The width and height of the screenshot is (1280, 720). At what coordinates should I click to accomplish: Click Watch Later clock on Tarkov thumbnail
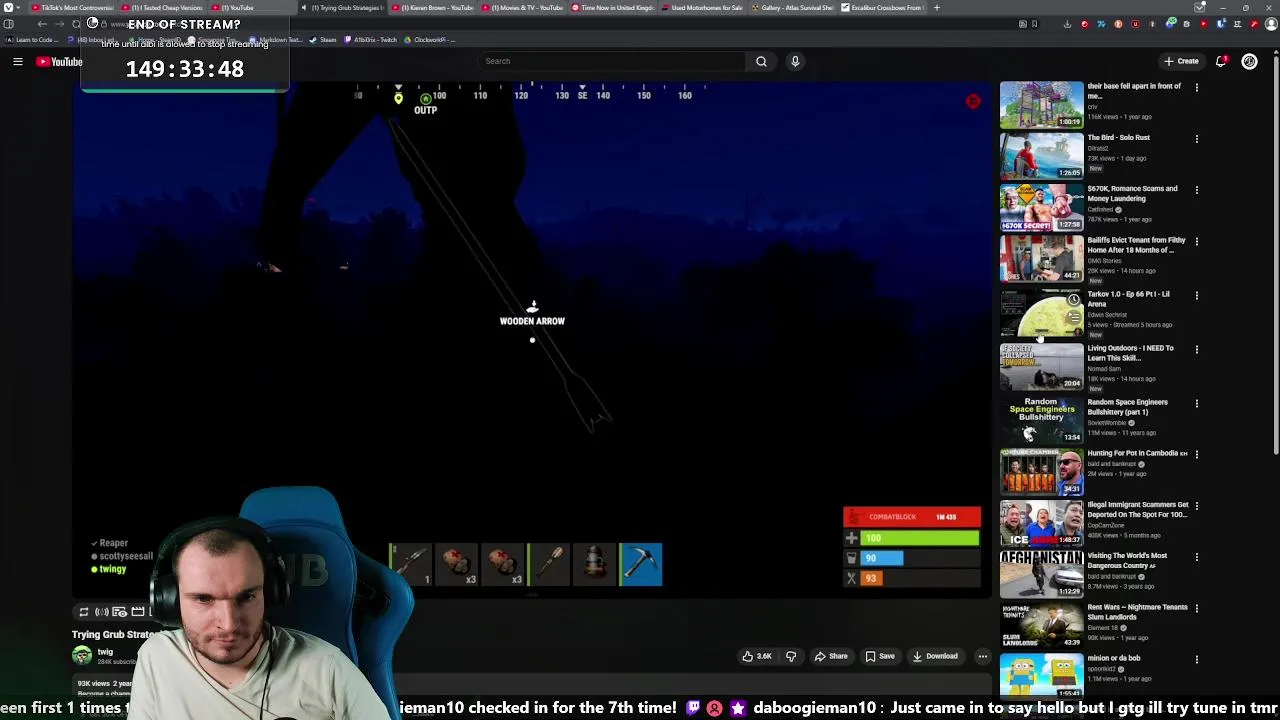(x=1073, y=300)
